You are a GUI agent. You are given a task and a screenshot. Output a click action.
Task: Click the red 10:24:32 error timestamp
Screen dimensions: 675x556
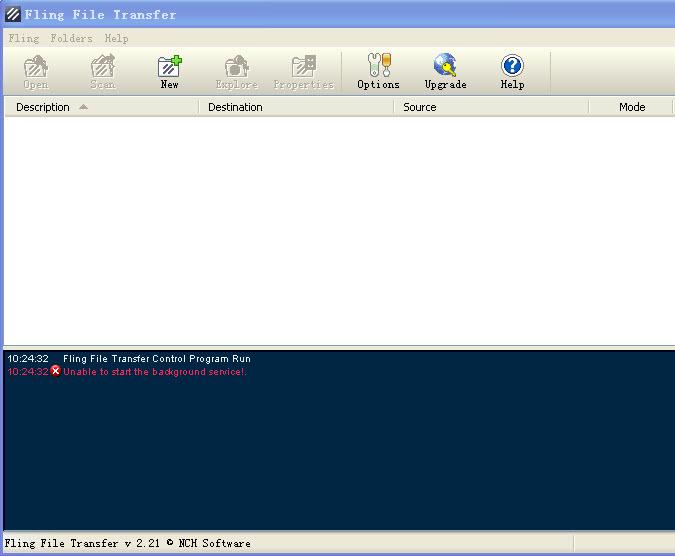pyautogui.click(x=28, y=371)
